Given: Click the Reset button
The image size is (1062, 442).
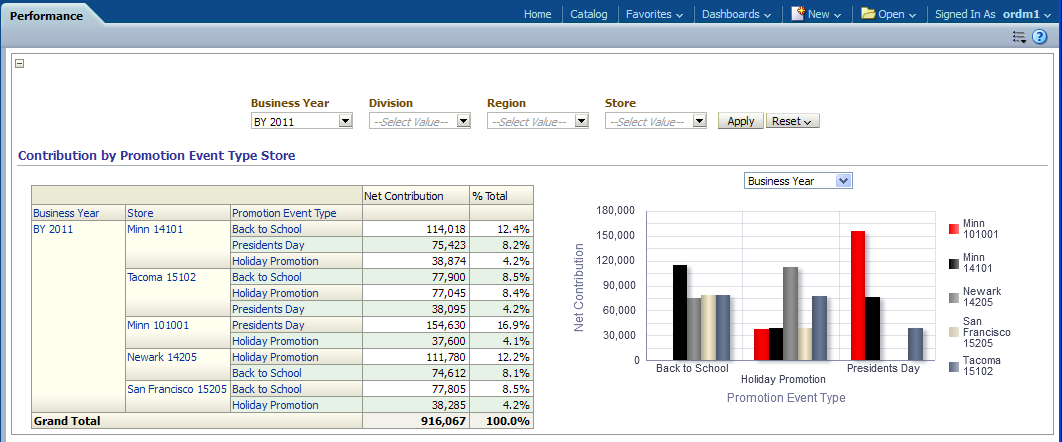Looking at the screenshot, I should coord(792,121).
